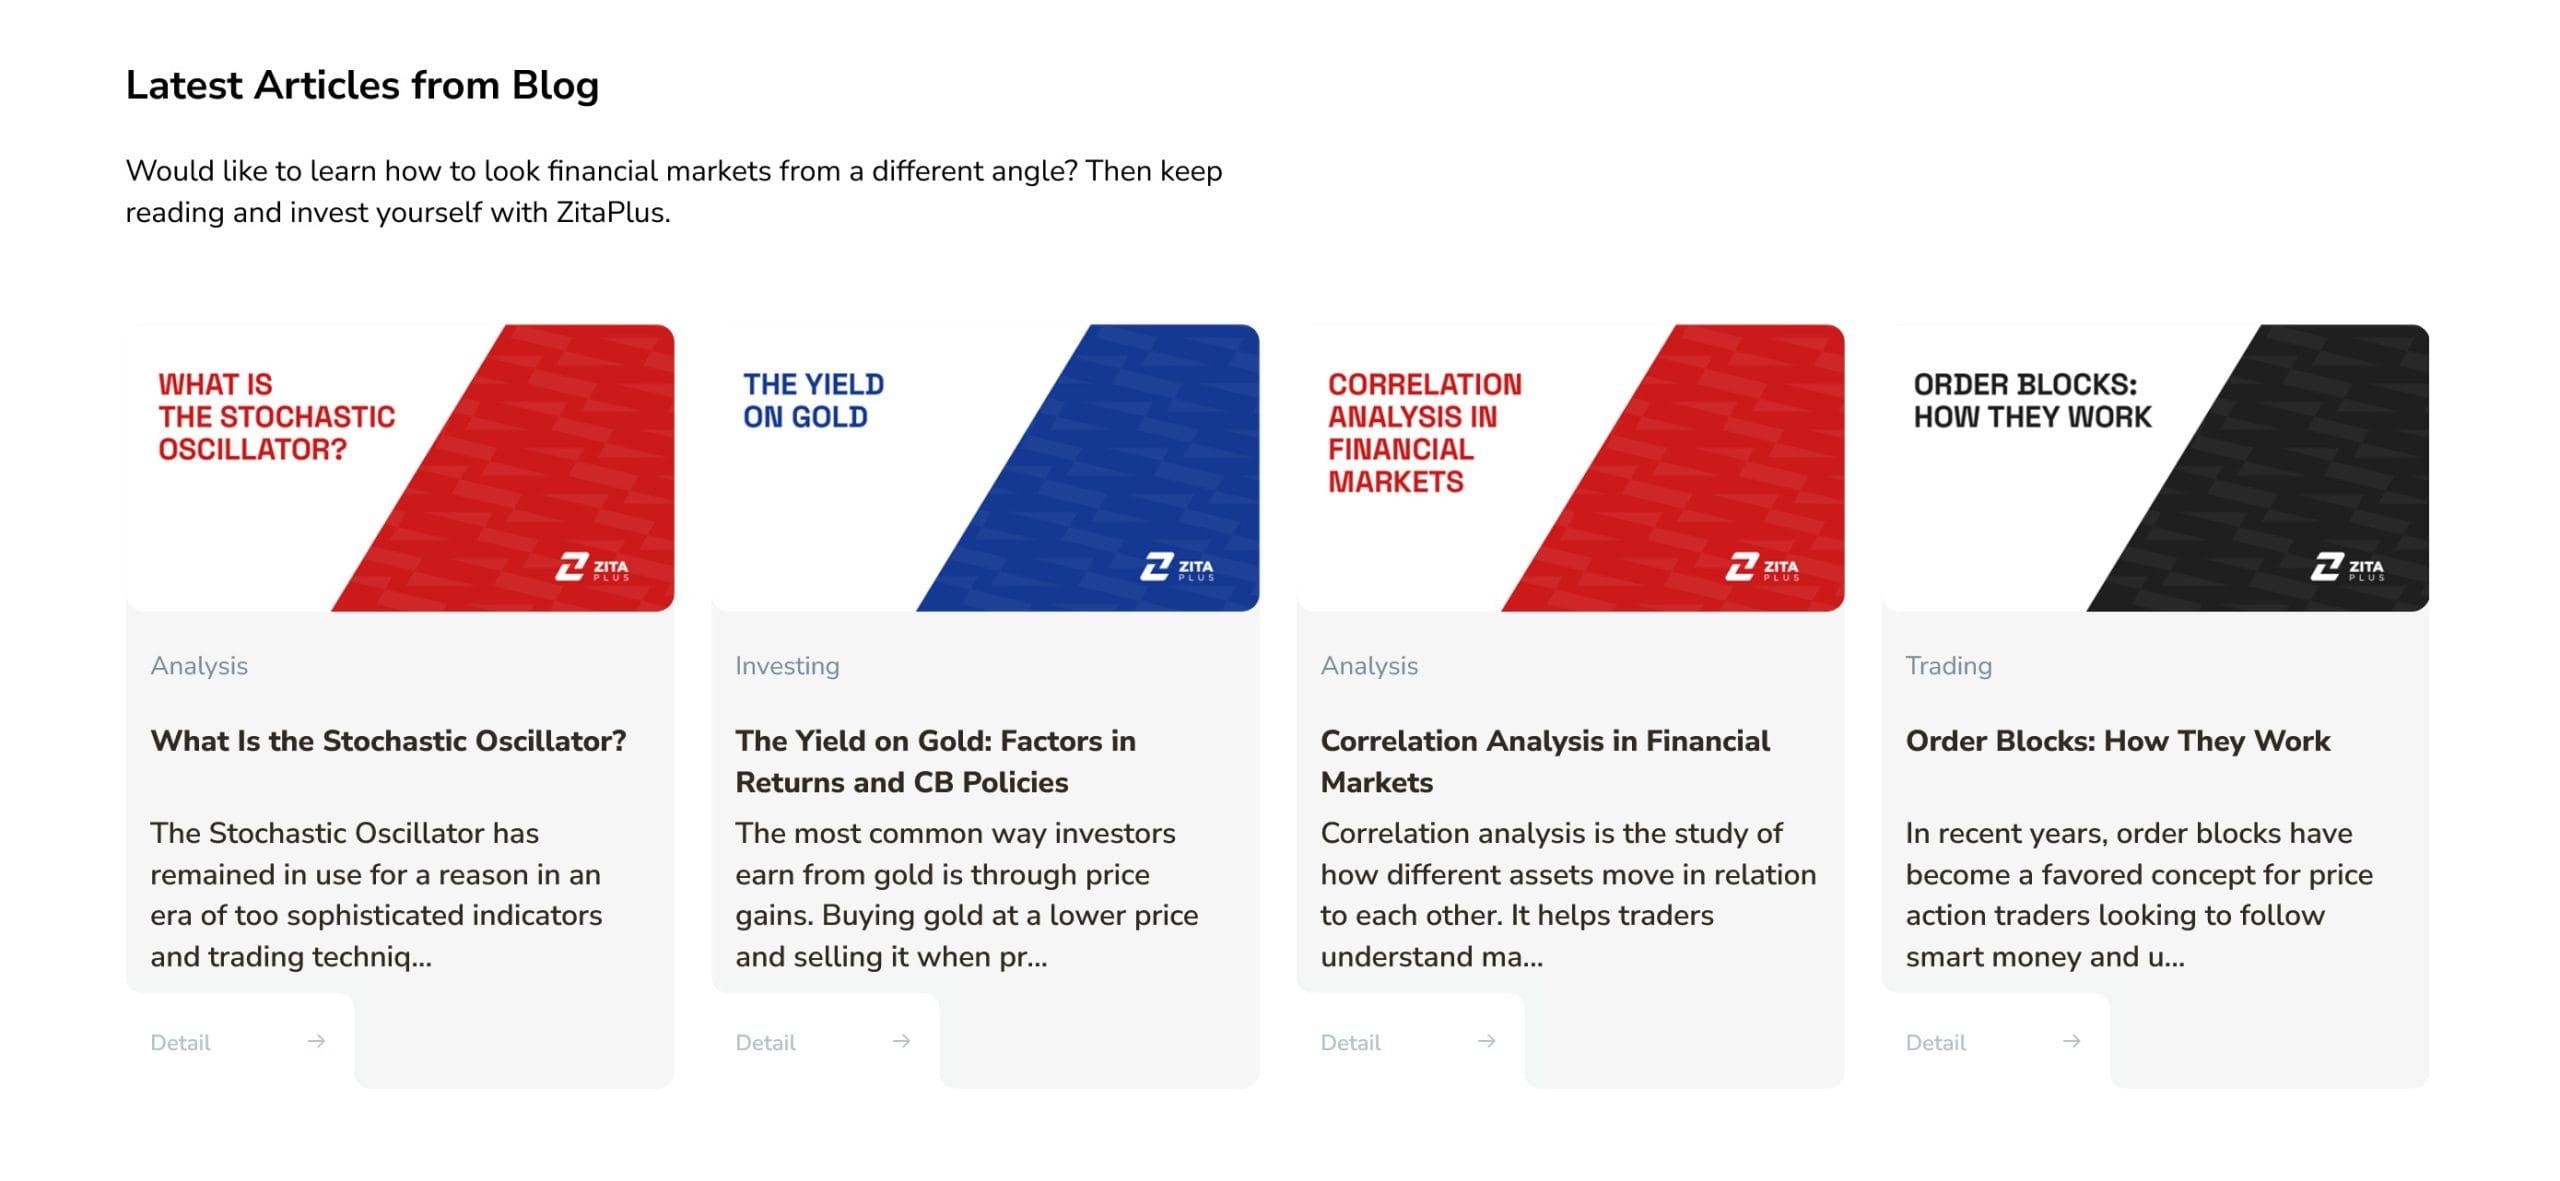
Task: Click ZitaPlus logo on black Order Blocks banner
Action: coord(2347,567)
